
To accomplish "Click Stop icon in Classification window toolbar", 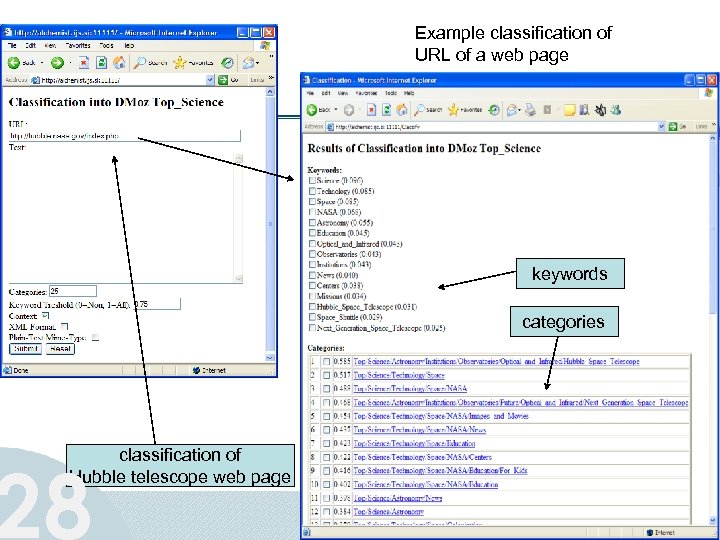I will pos(371,110).
